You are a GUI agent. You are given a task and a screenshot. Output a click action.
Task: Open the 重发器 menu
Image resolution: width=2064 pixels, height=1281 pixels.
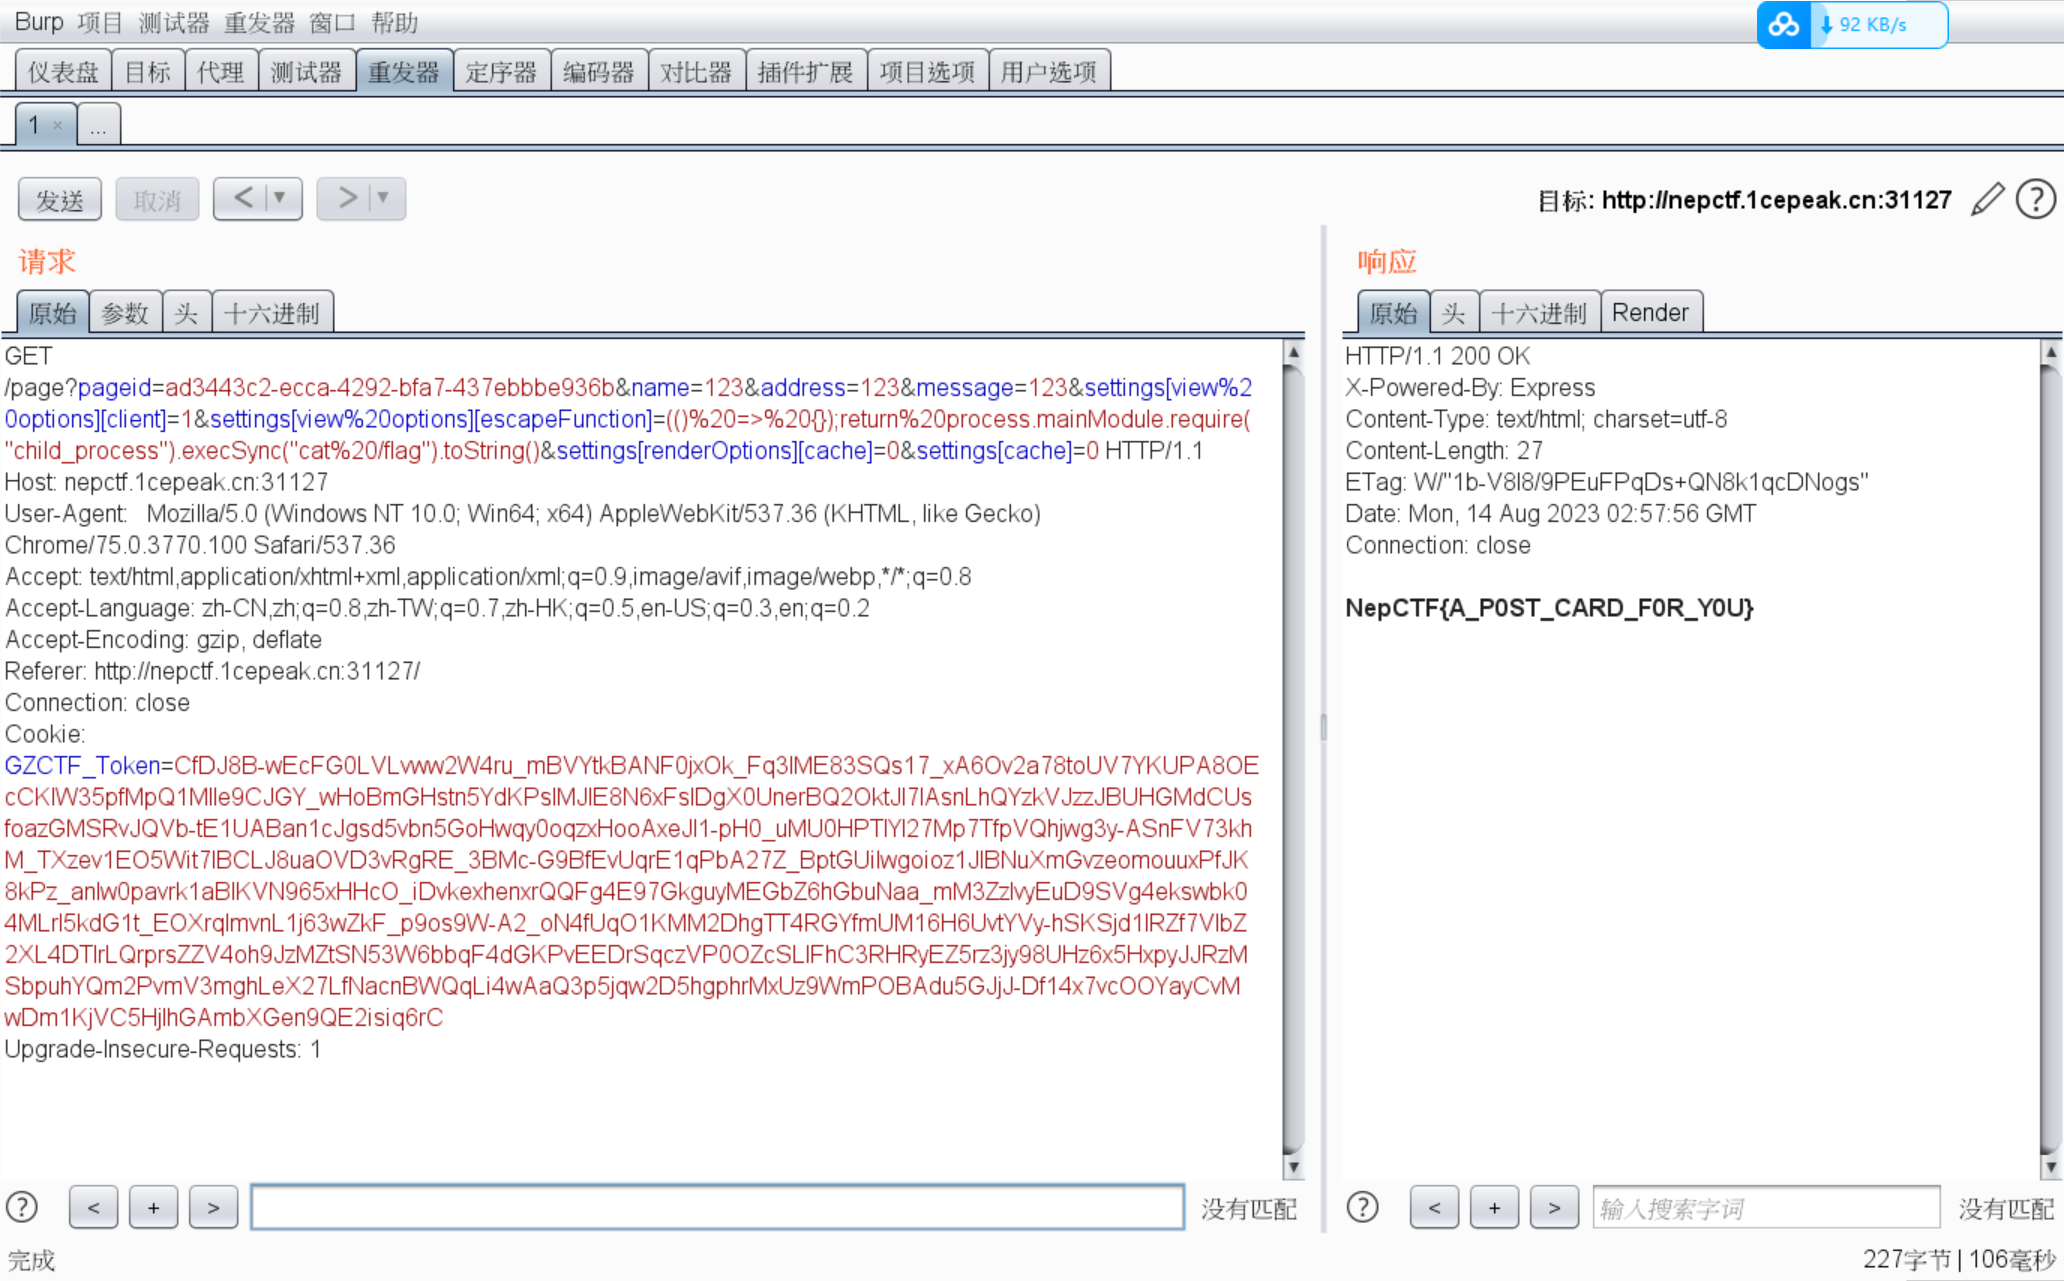click(x=259, y=22)
